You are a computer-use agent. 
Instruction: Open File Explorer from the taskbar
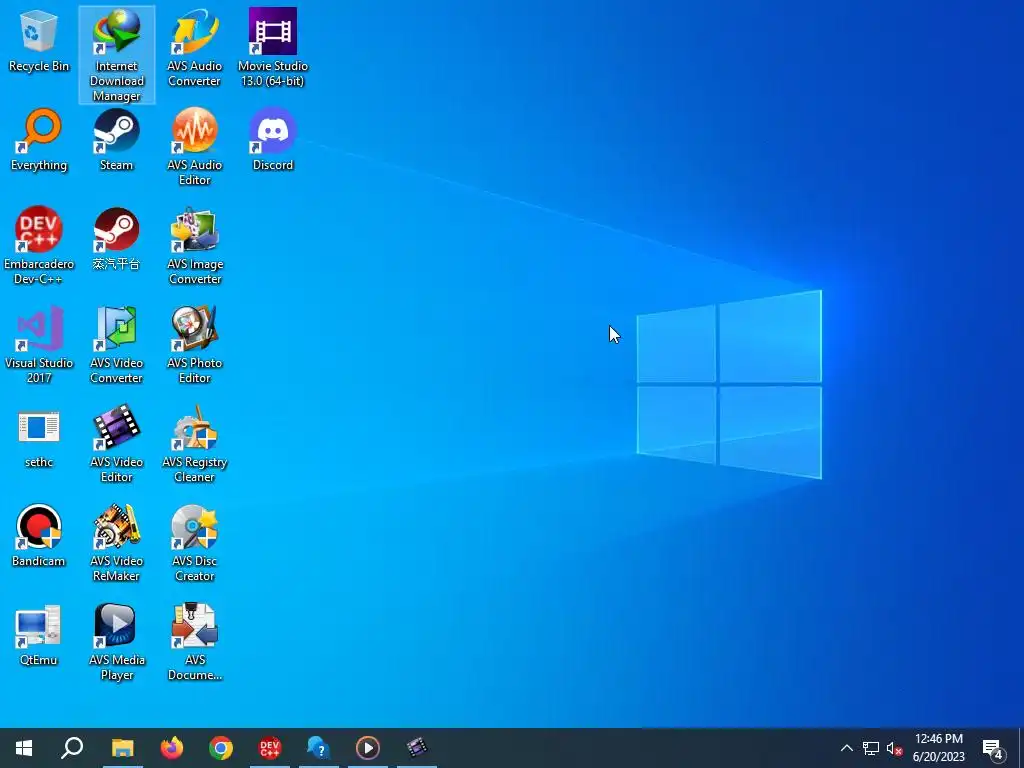click(x=122, y=748)
